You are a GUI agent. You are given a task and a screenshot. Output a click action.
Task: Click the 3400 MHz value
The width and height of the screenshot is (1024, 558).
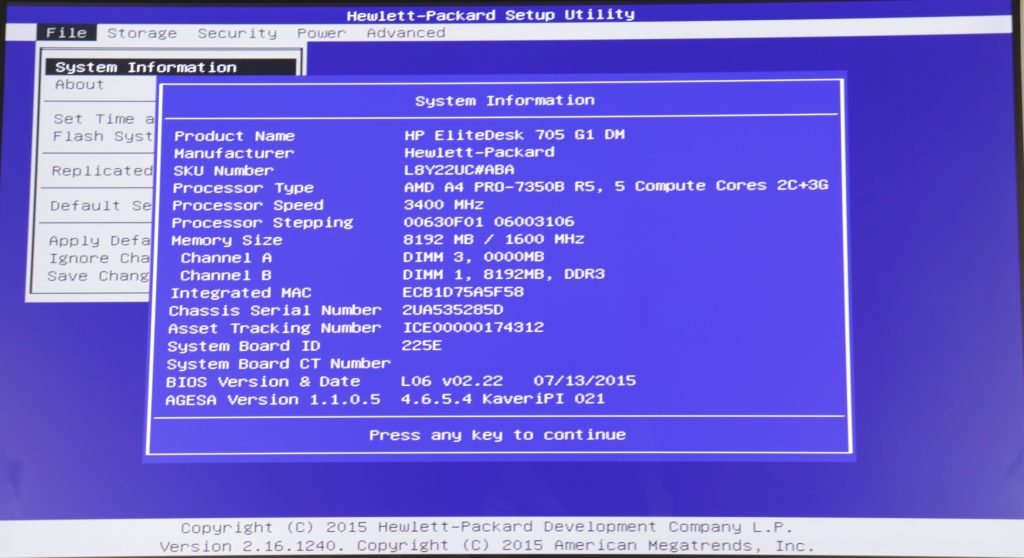coord(443,205)
